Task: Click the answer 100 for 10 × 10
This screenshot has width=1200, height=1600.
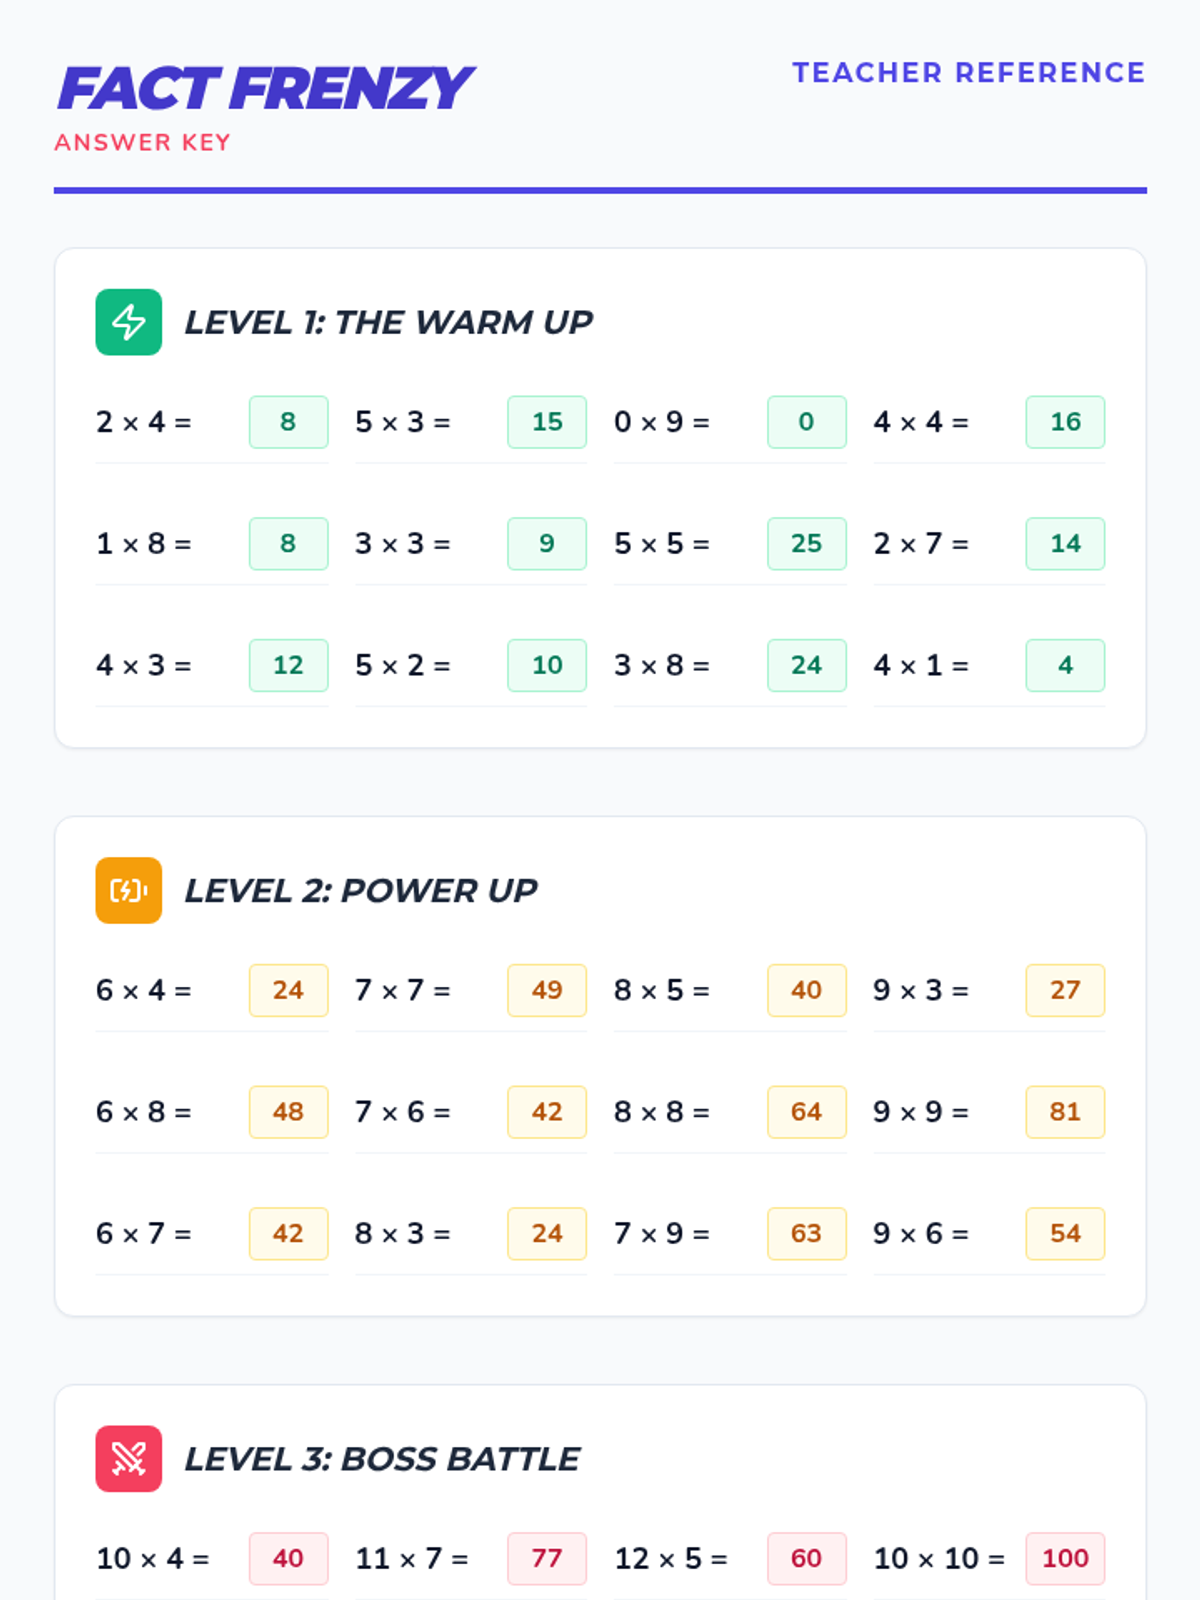Action: (x=1065, y=1558)
